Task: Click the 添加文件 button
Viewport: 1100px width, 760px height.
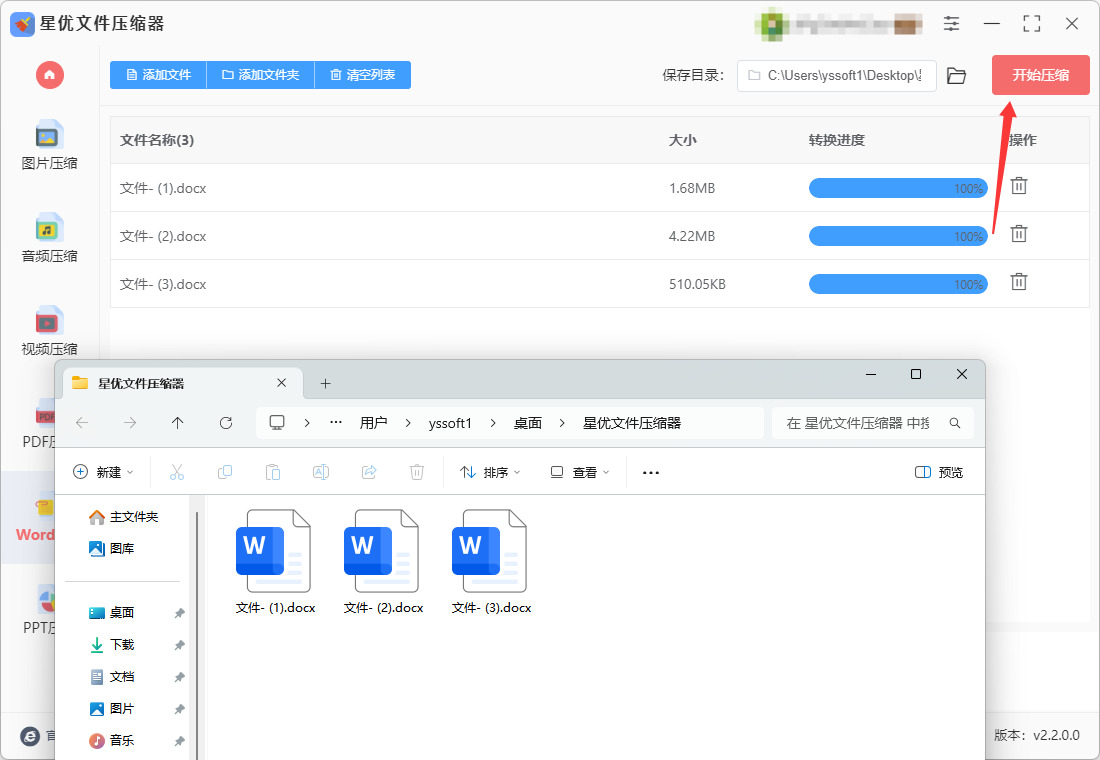Action: click(158, 75)
